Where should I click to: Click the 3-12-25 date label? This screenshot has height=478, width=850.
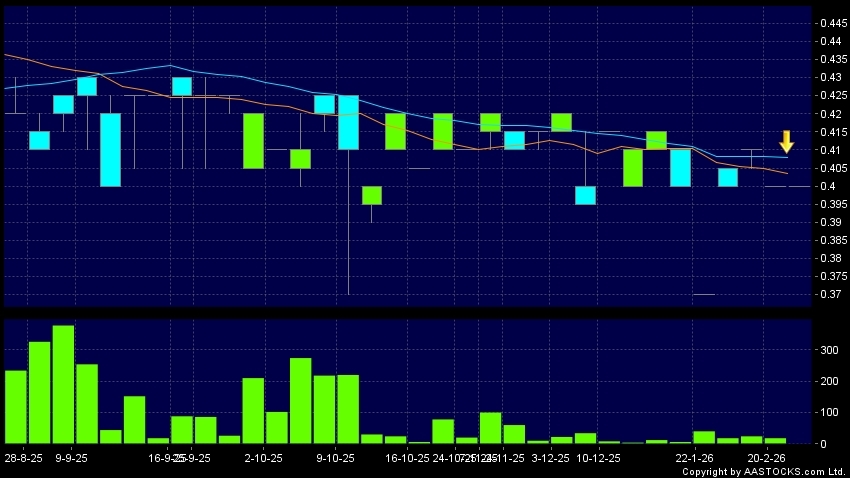(x=551, y=457)
